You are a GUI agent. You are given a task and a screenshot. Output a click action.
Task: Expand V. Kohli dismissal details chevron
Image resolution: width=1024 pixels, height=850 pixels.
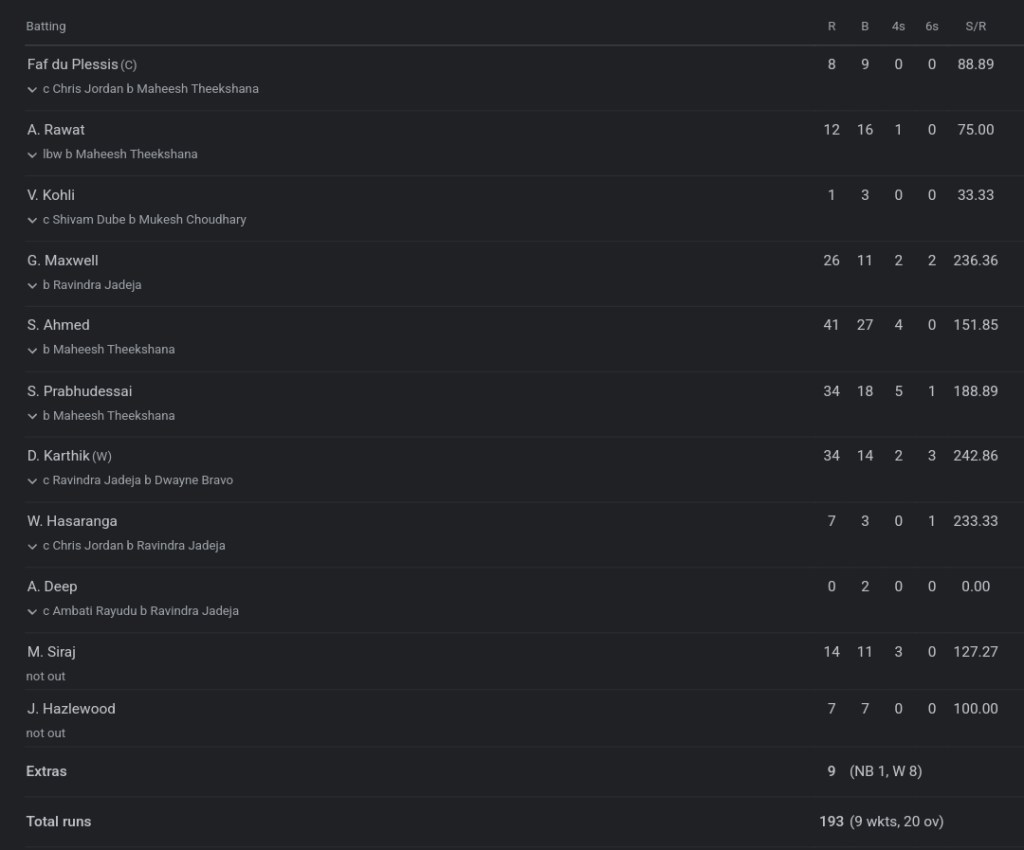coord(33,220)
